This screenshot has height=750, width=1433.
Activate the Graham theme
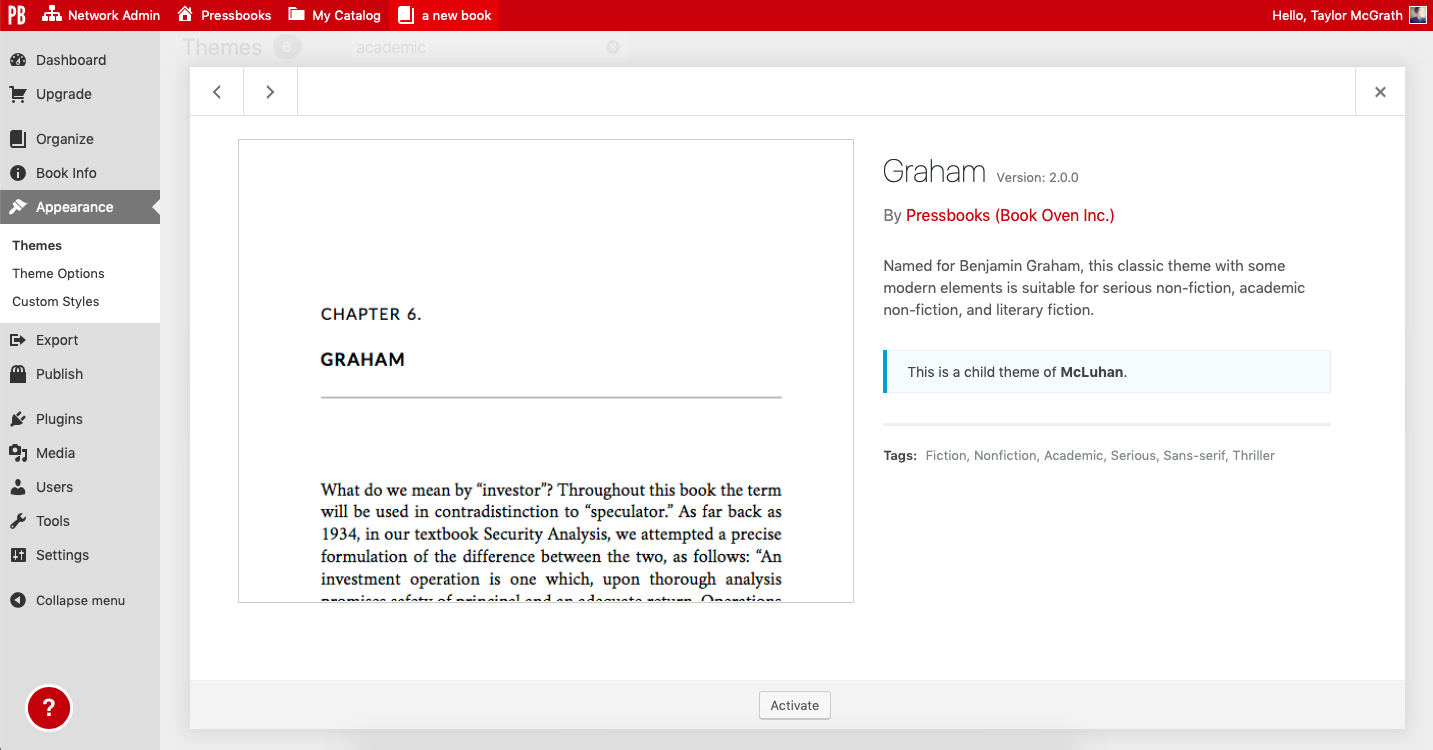[x=795, y=705]
